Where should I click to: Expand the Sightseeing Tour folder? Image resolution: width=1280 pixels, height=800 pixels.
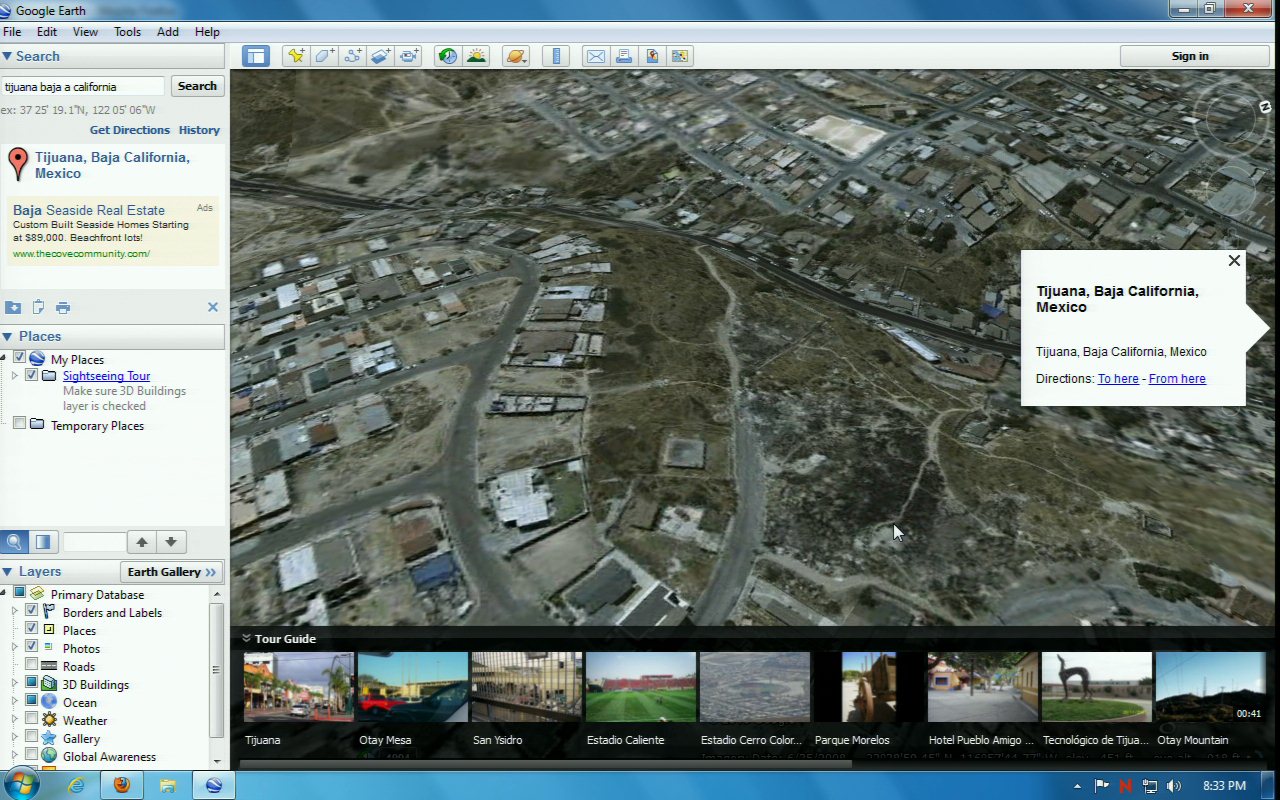click(x=15, y=376)
